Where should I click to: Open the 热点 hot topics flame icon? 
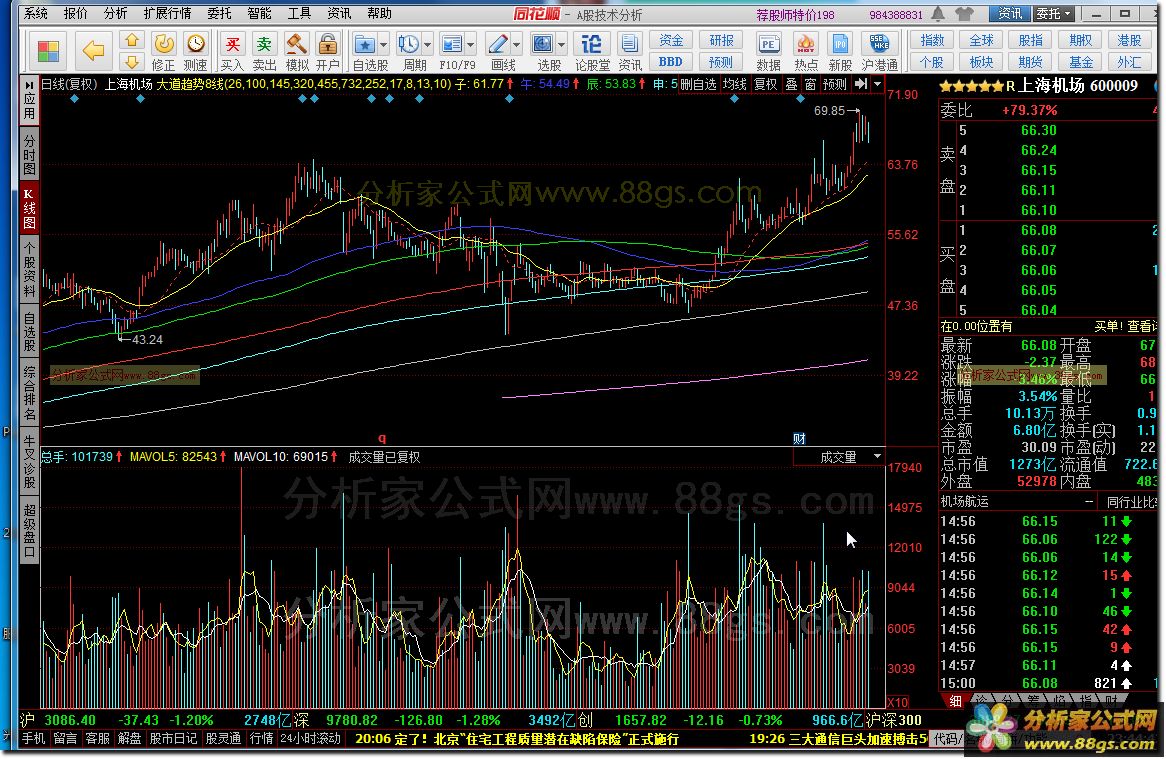tap(805, 51)
